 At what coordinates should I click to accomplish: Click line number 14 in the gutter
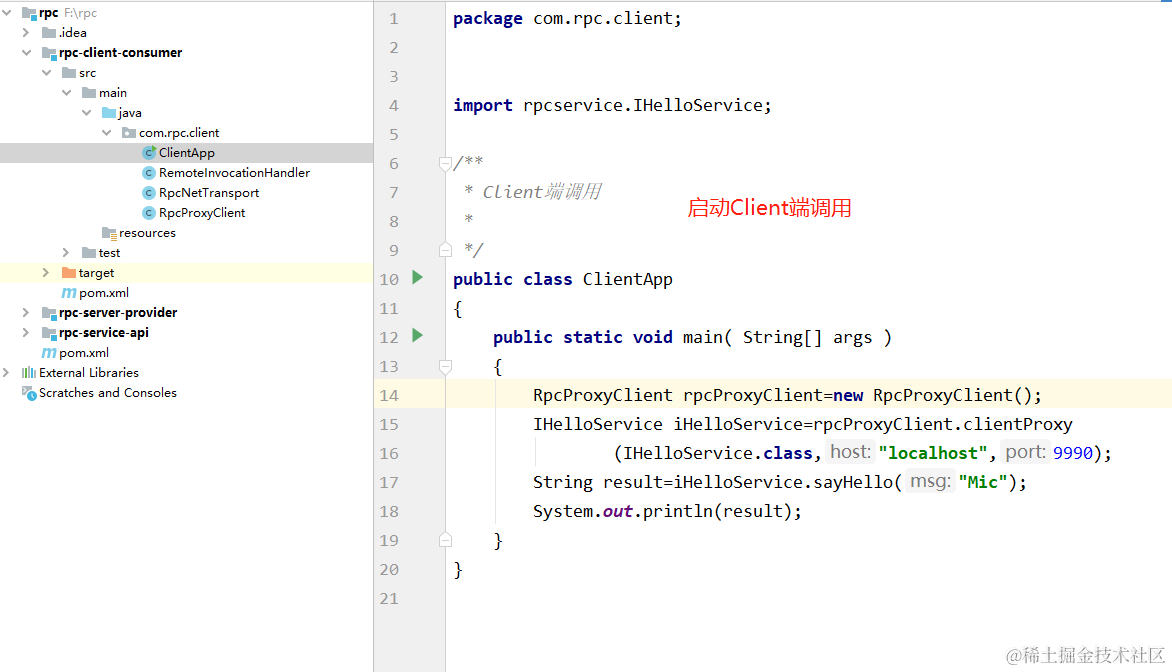click(389, 395)
